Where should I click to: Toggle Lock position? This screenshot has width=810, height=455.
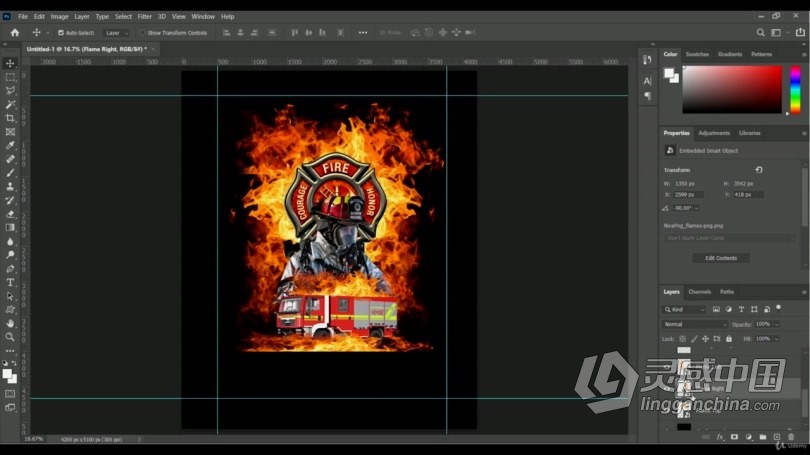[705, 339]
